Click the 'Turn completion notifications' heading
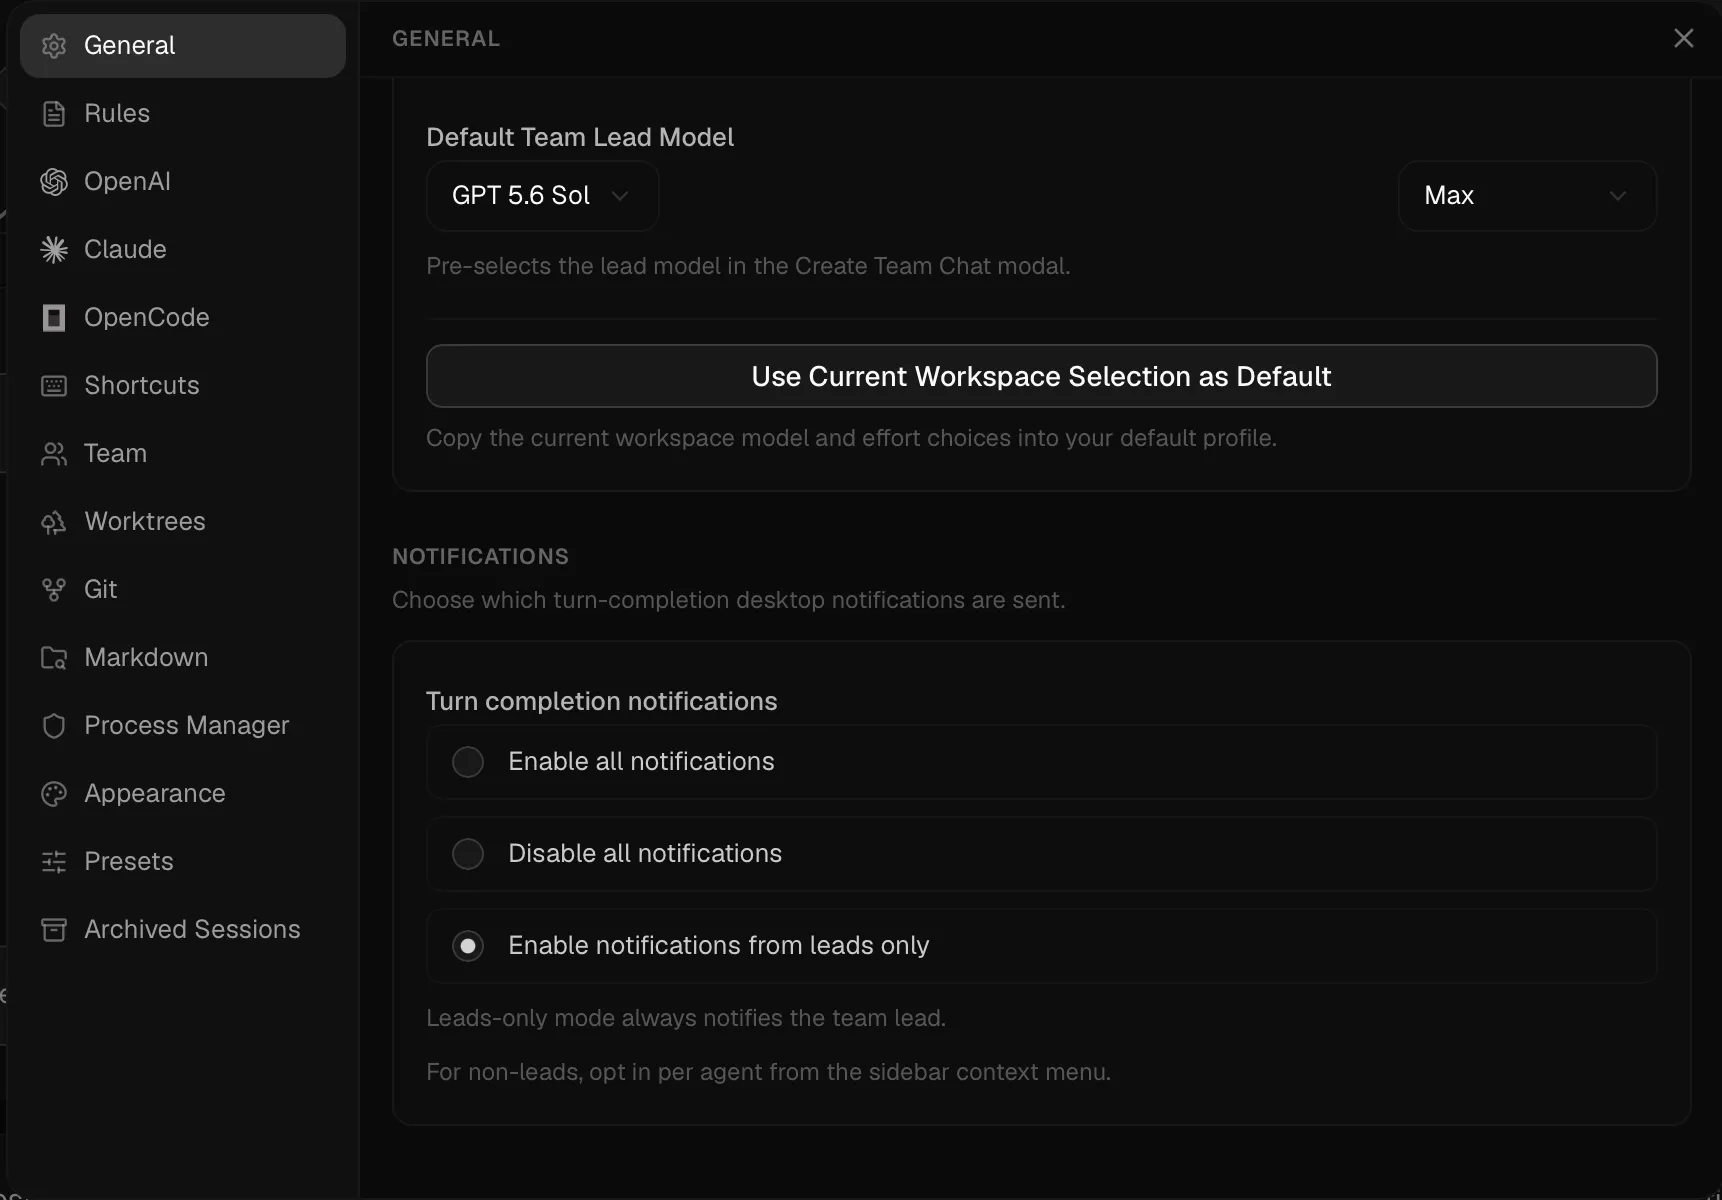Screen dimensions: 1722x1200 tap(601, 701)
